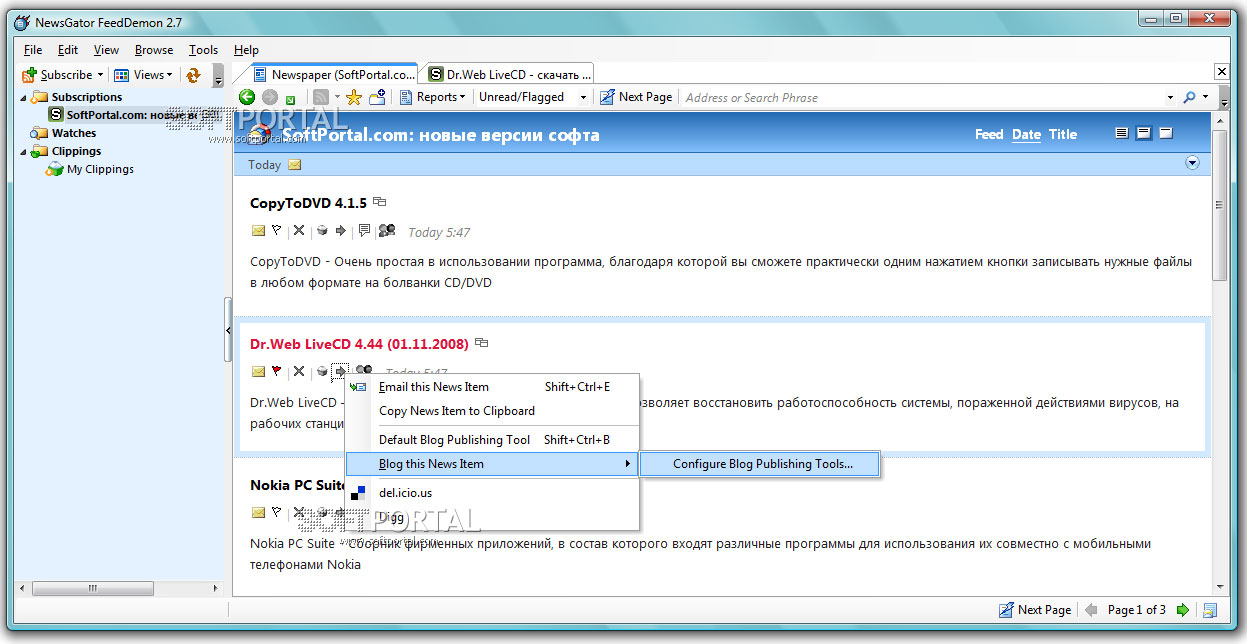
Task: Open Dr.Web LiveCD 4.44 (01.11.2008) headline
Action: [x=359, y=344]
